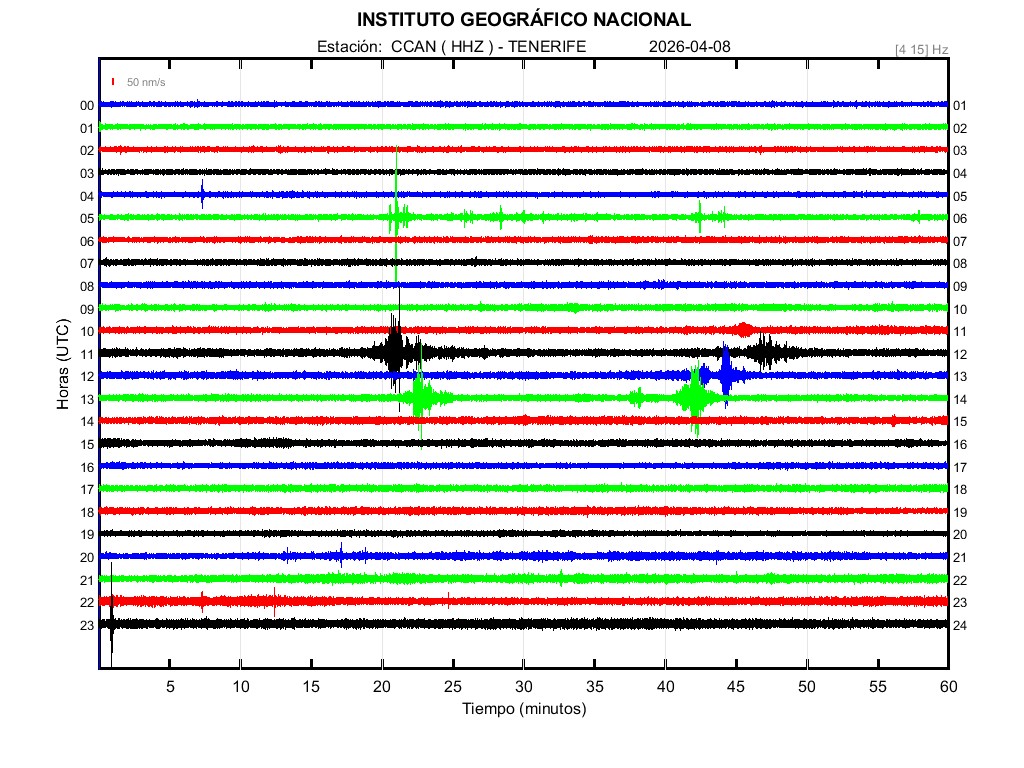Click blue hour-12 event near minute 44
Screen dimensions: 1024x768
click(725, 375)
